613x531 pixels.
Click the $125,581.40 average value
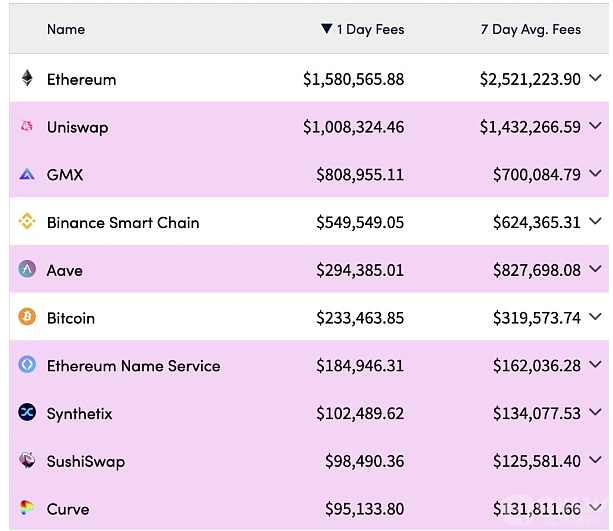(537, 461)
